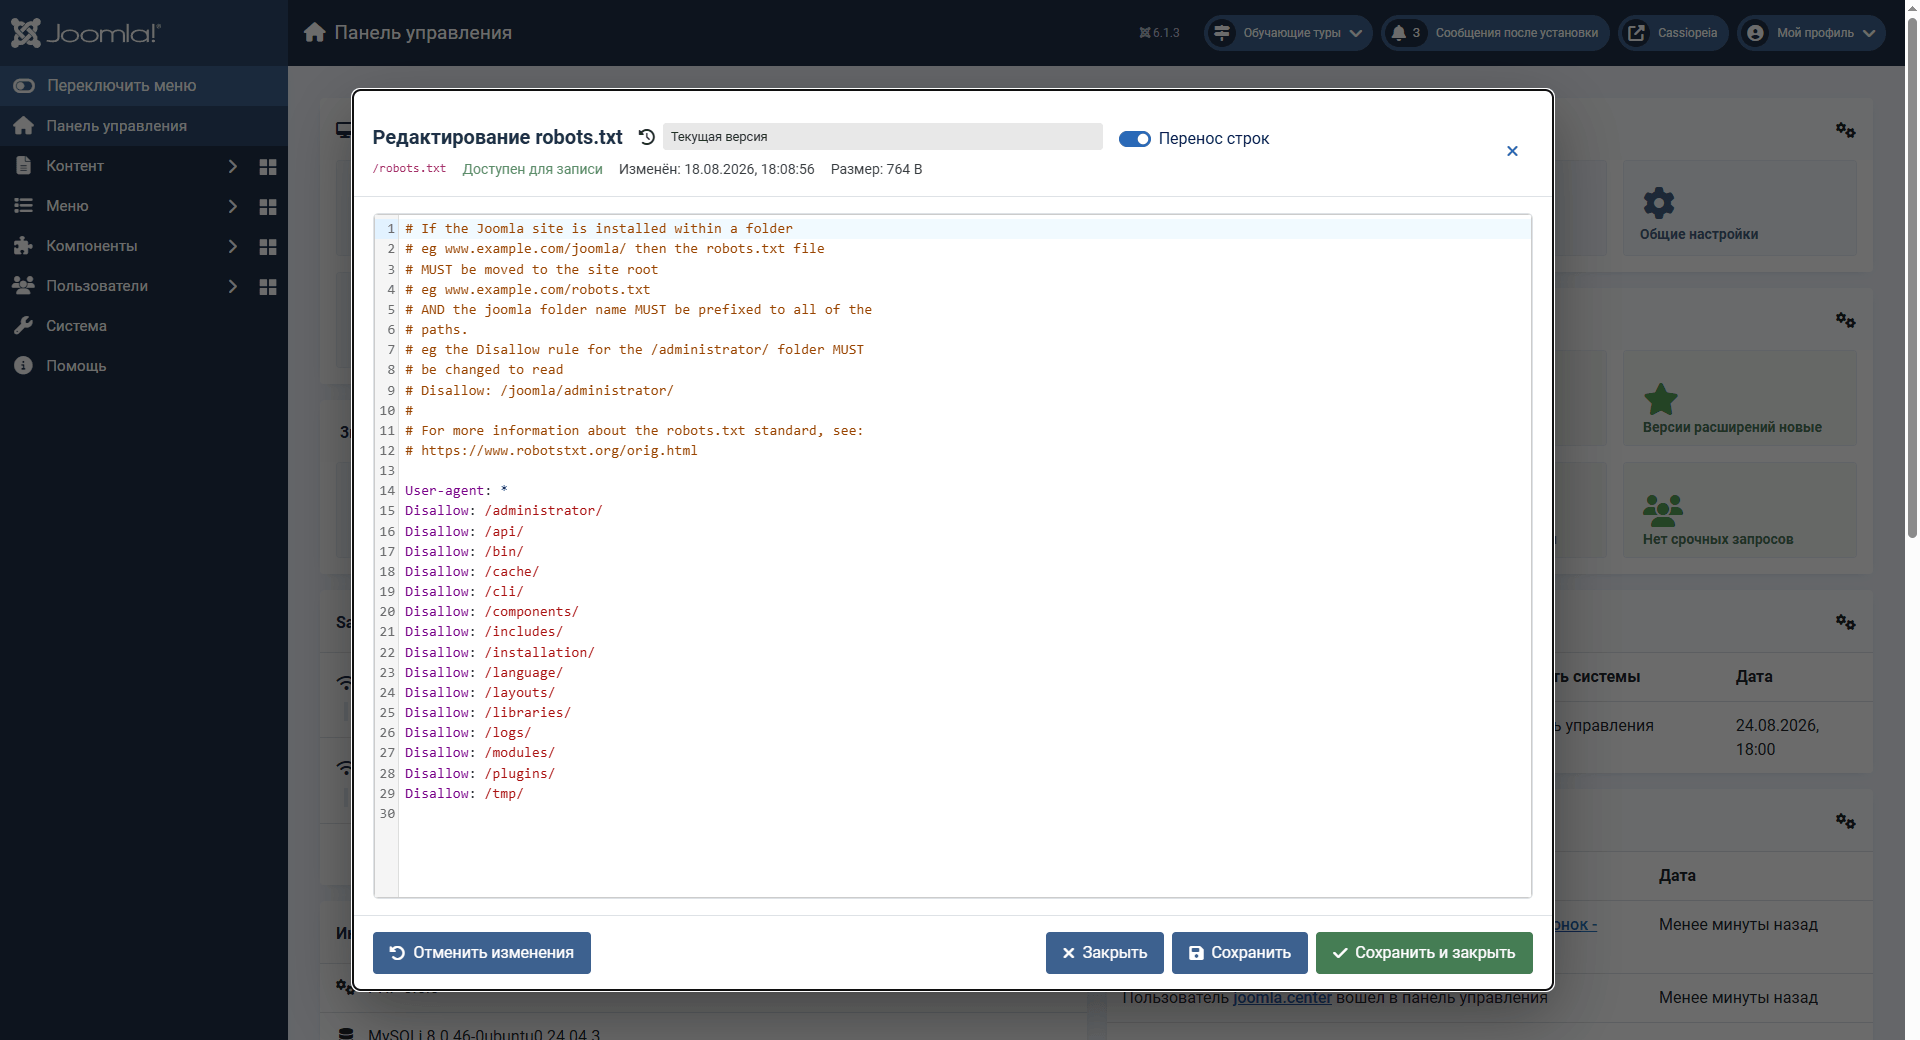1920x1040 pixels.
Task: Open Компоненты dashboard grid icon
Action: point(268,247)
